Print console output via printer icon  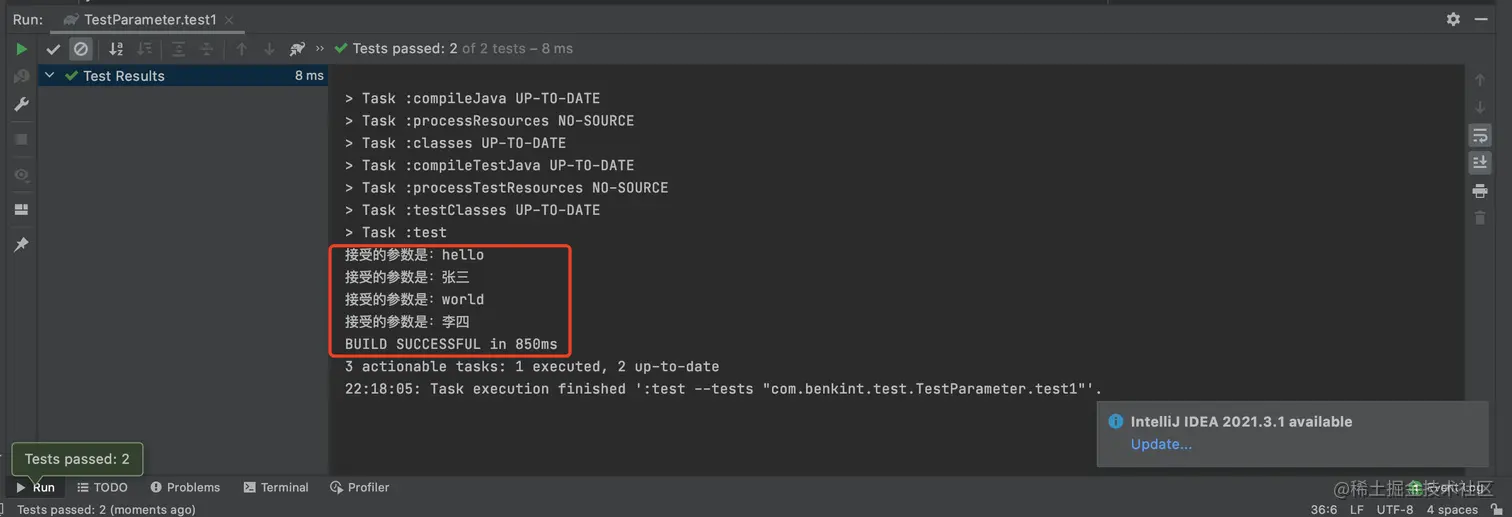[1480, 190]
